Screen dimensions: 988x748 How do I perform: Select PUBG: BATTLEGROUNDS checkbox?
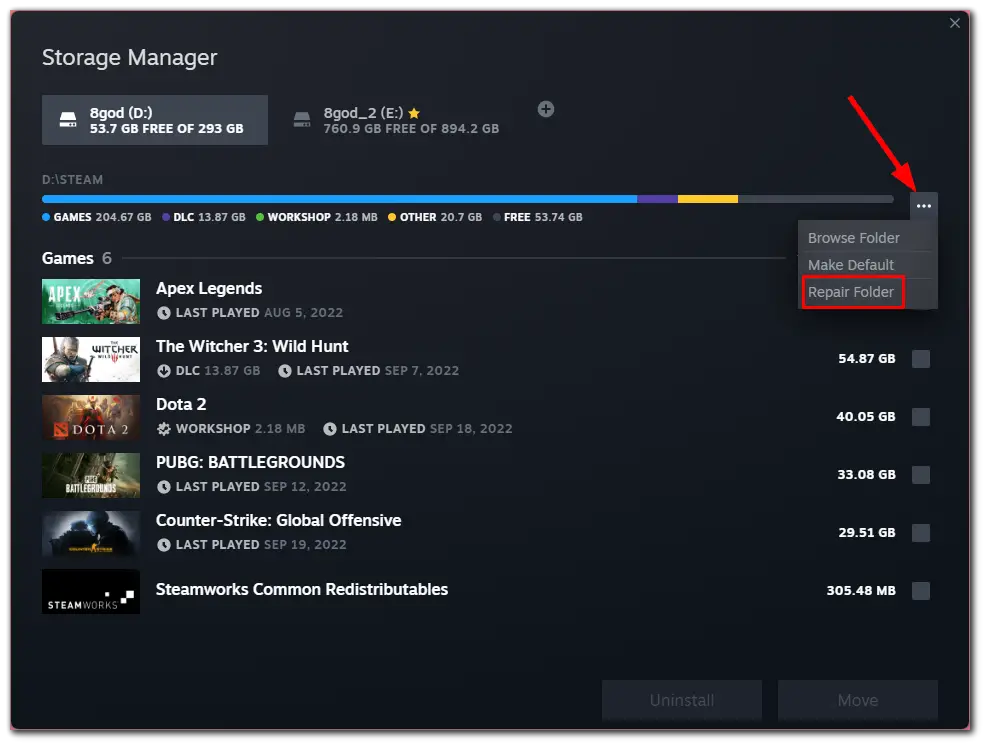[x=921, y=475]
